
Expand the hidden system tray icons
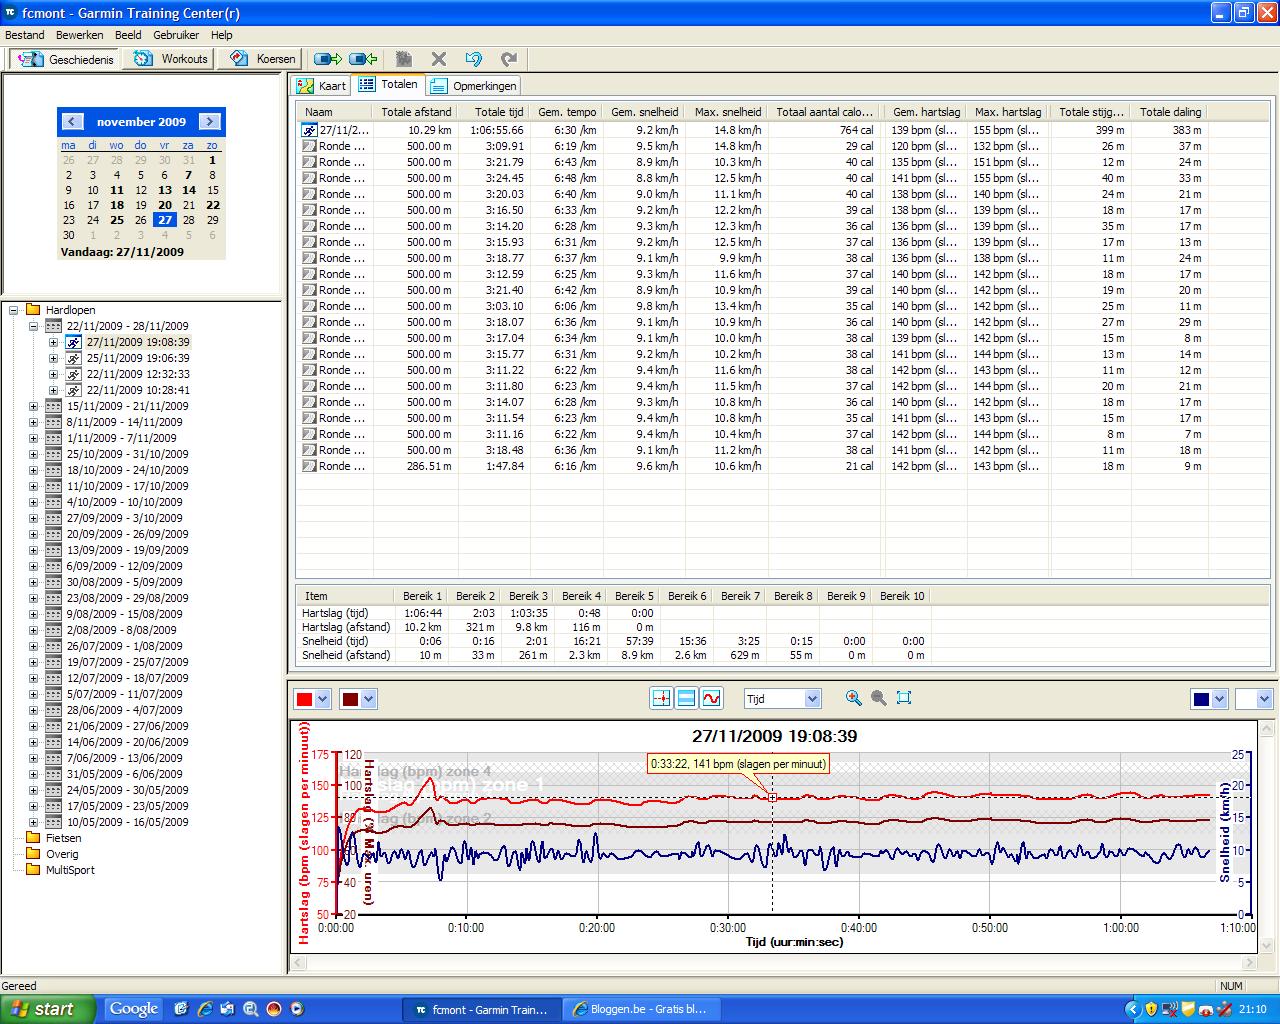[1132, 1009]
